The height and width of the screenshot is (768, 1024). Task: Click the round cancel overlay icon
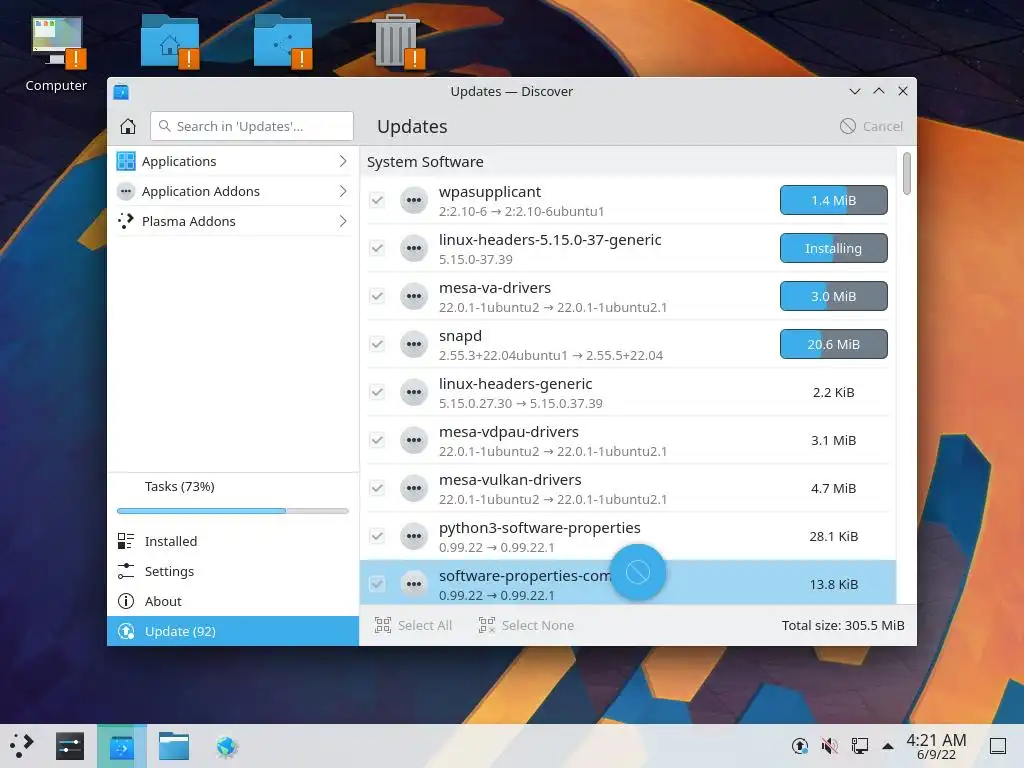point(638,572)
